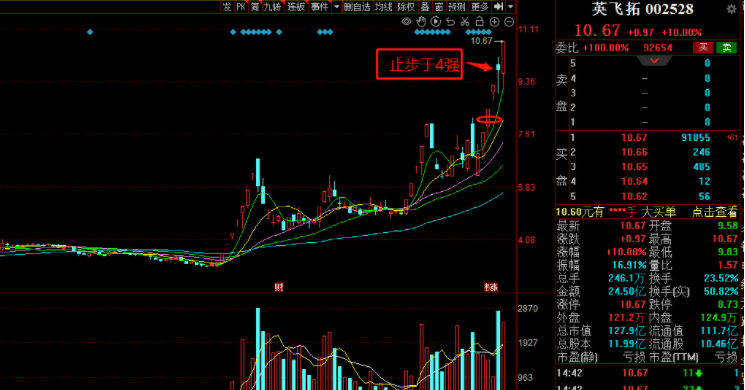Click the undo arrow icon

pyautogui.click(x=450, y=21)
